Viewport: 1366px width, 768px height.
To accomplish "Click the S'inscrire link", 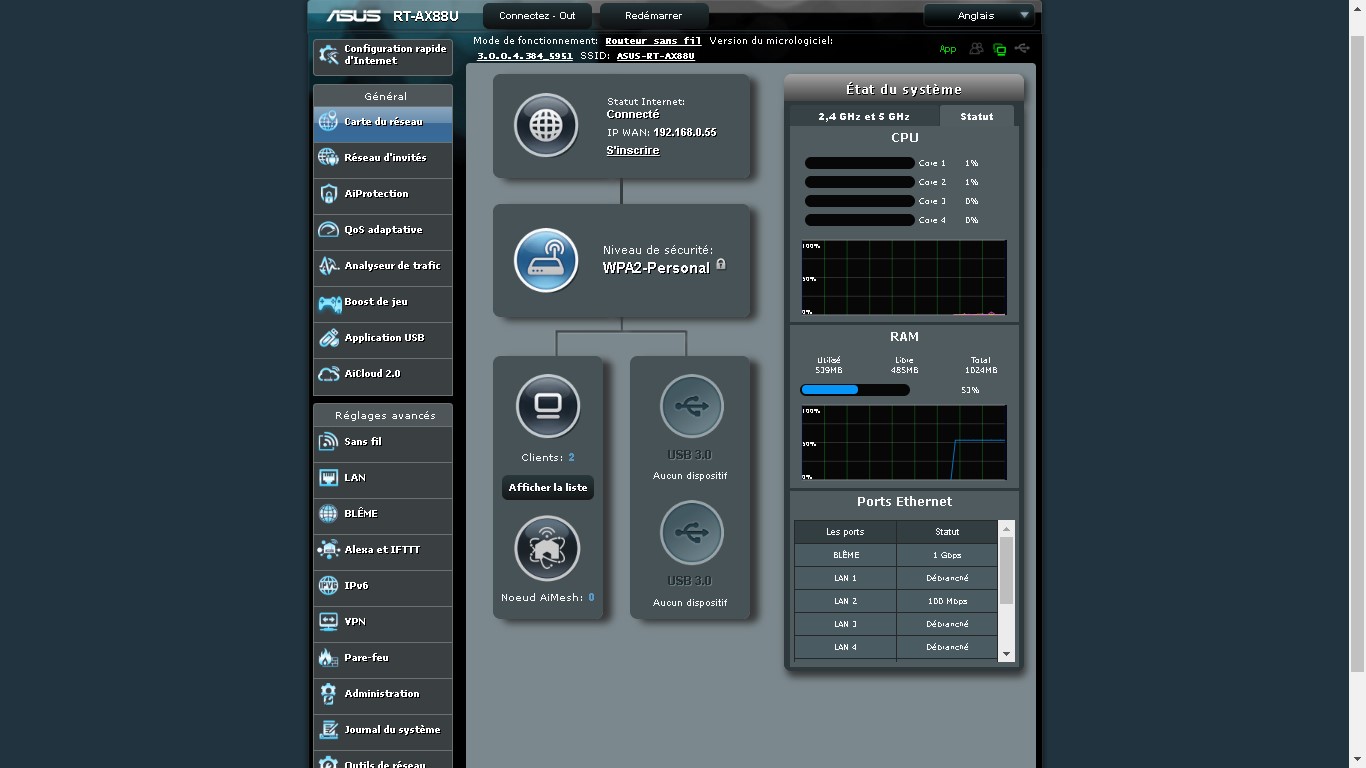I will pos(633,150).
